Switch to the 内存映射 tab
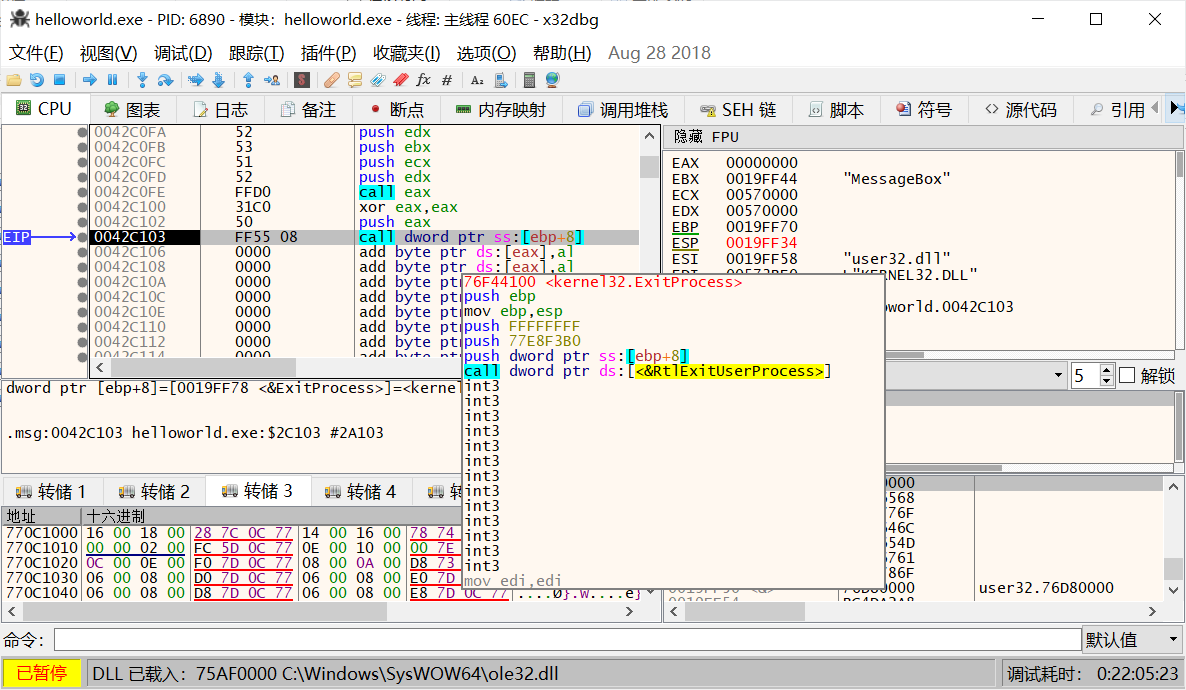Screen dimensions: 1186x690 click(501, 110)
